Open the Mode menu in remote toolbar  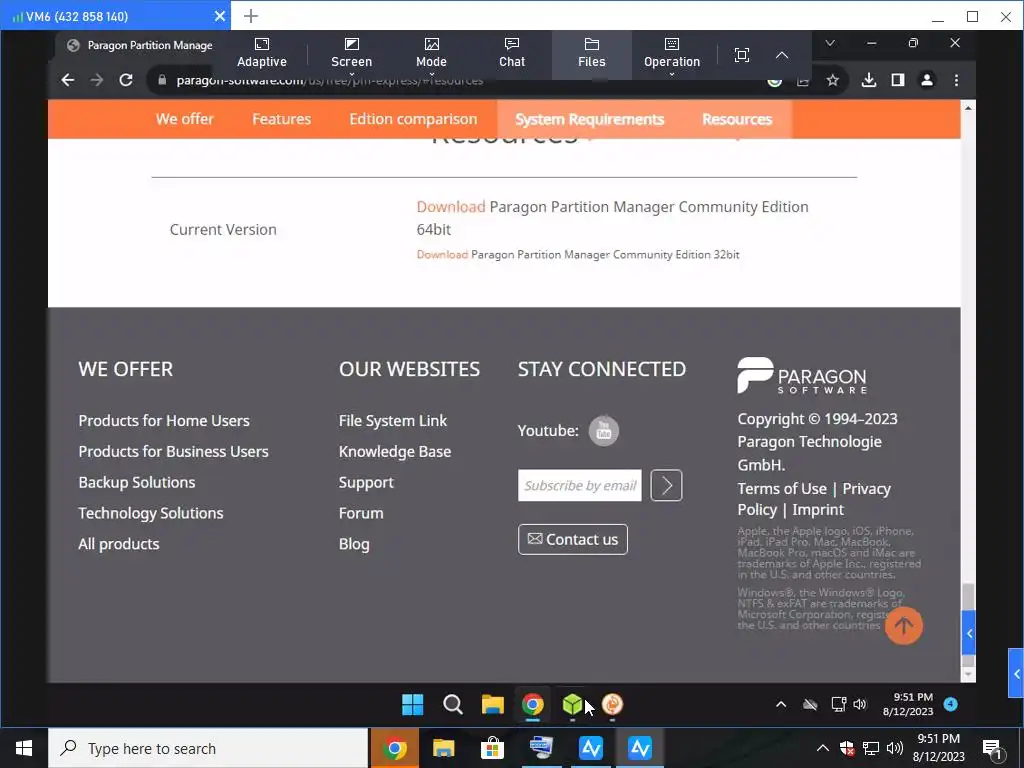[x=431, y=53]
